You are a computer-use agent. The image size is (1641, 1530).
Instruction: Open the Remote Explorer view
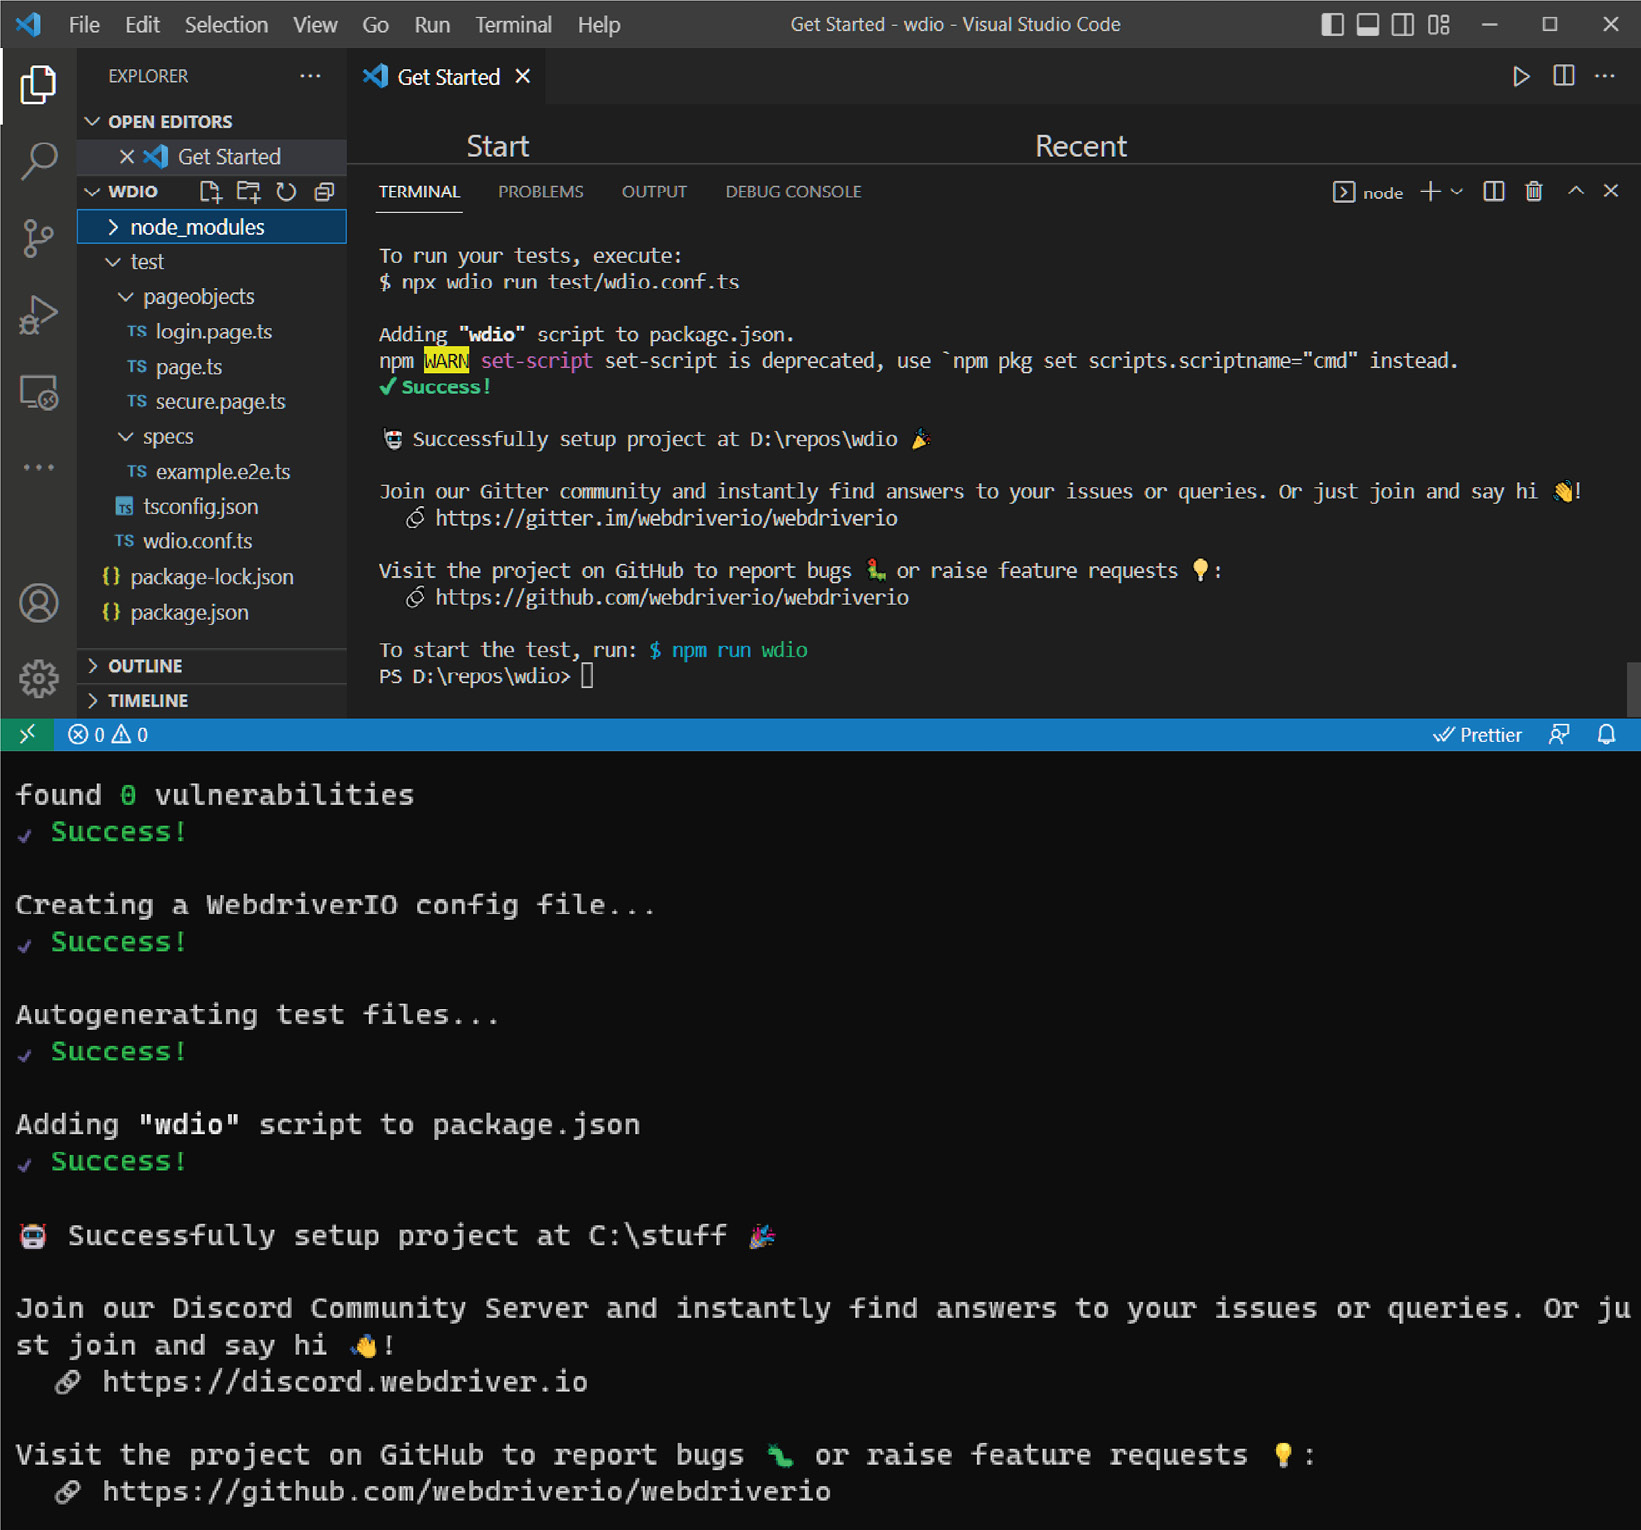tap(38, 393)
